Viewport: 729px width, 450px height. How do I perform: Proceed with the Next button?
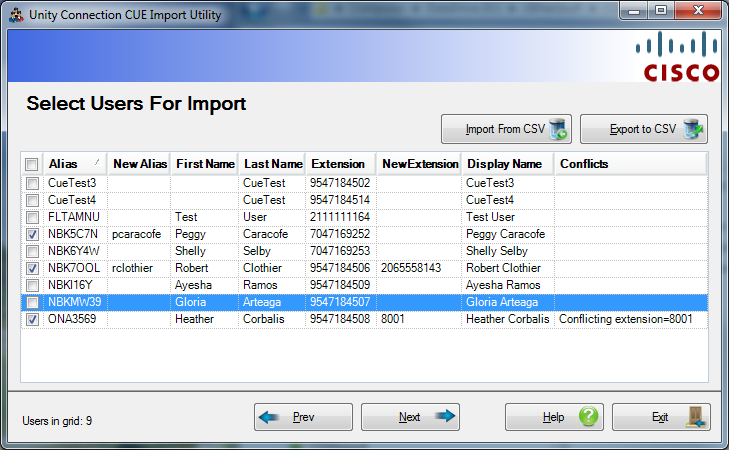410,417
